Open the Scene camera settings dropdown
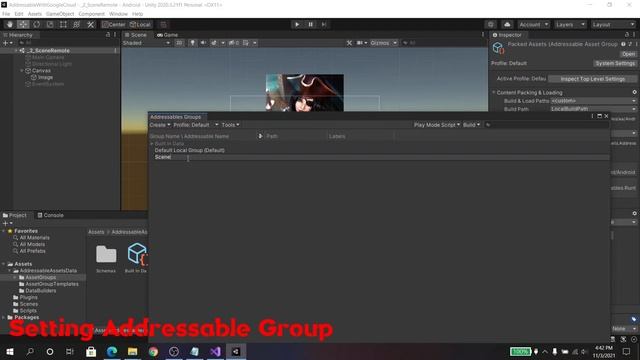 coord(362,43)
